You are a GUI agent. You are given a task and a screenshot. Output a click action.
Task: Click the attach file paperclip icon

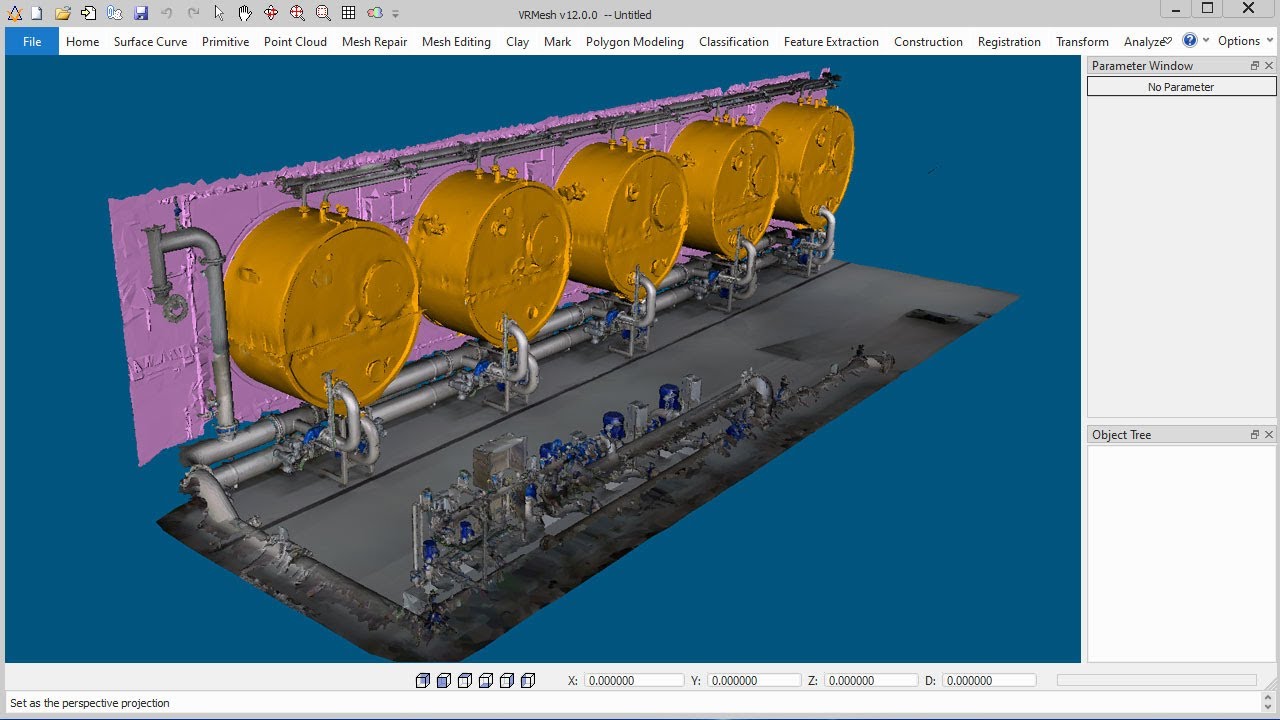pos(115,13)
